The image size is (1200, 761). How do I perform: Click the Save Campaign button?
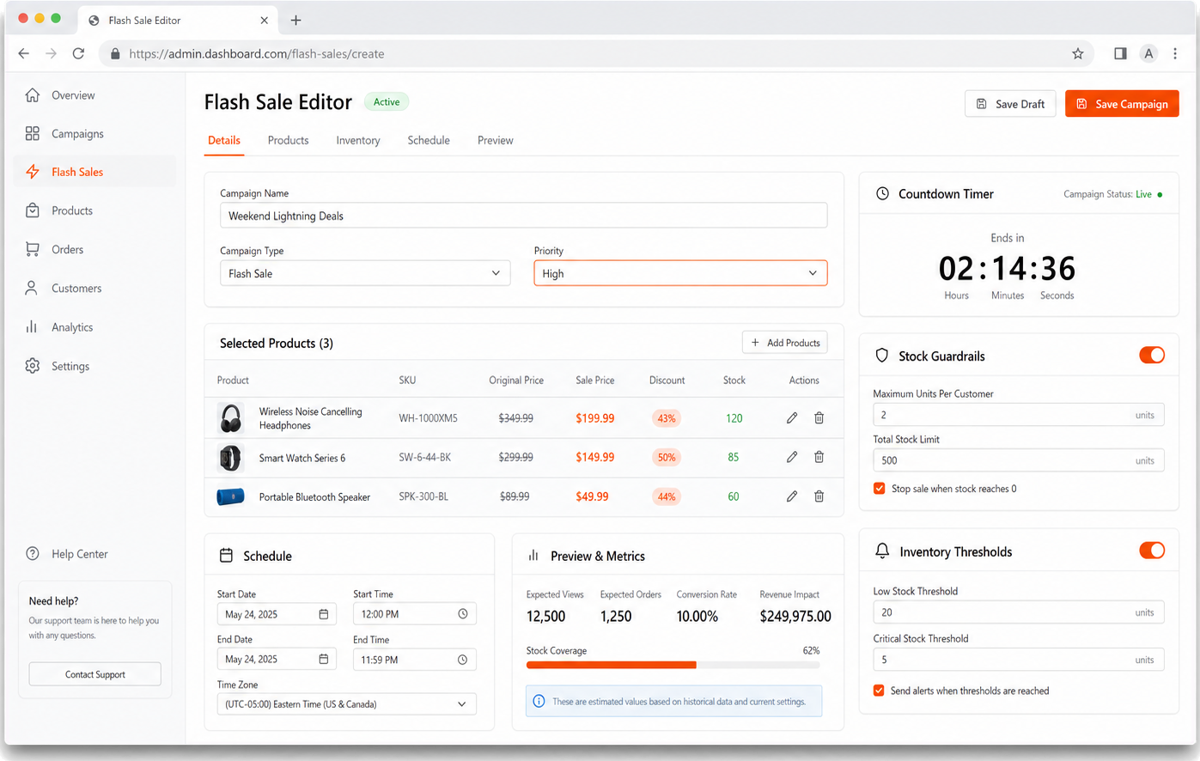pyautogui.click(x=1122, y=104)
